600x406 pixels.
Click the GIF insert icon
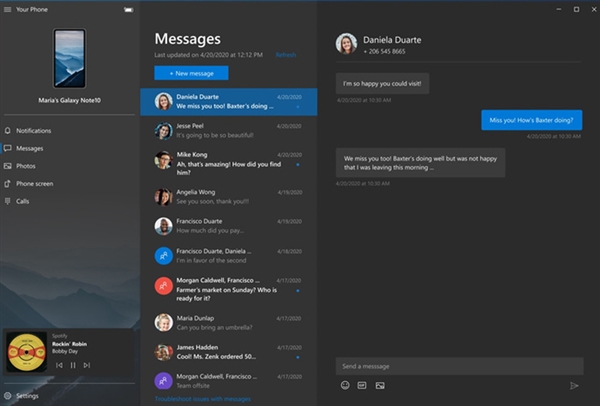coord(362,385)
